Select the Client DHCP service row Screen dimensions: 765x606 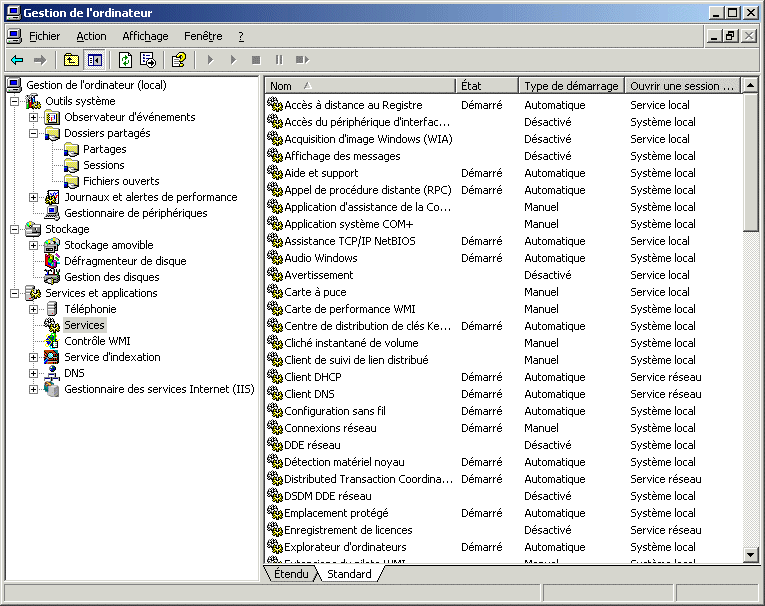312,377
